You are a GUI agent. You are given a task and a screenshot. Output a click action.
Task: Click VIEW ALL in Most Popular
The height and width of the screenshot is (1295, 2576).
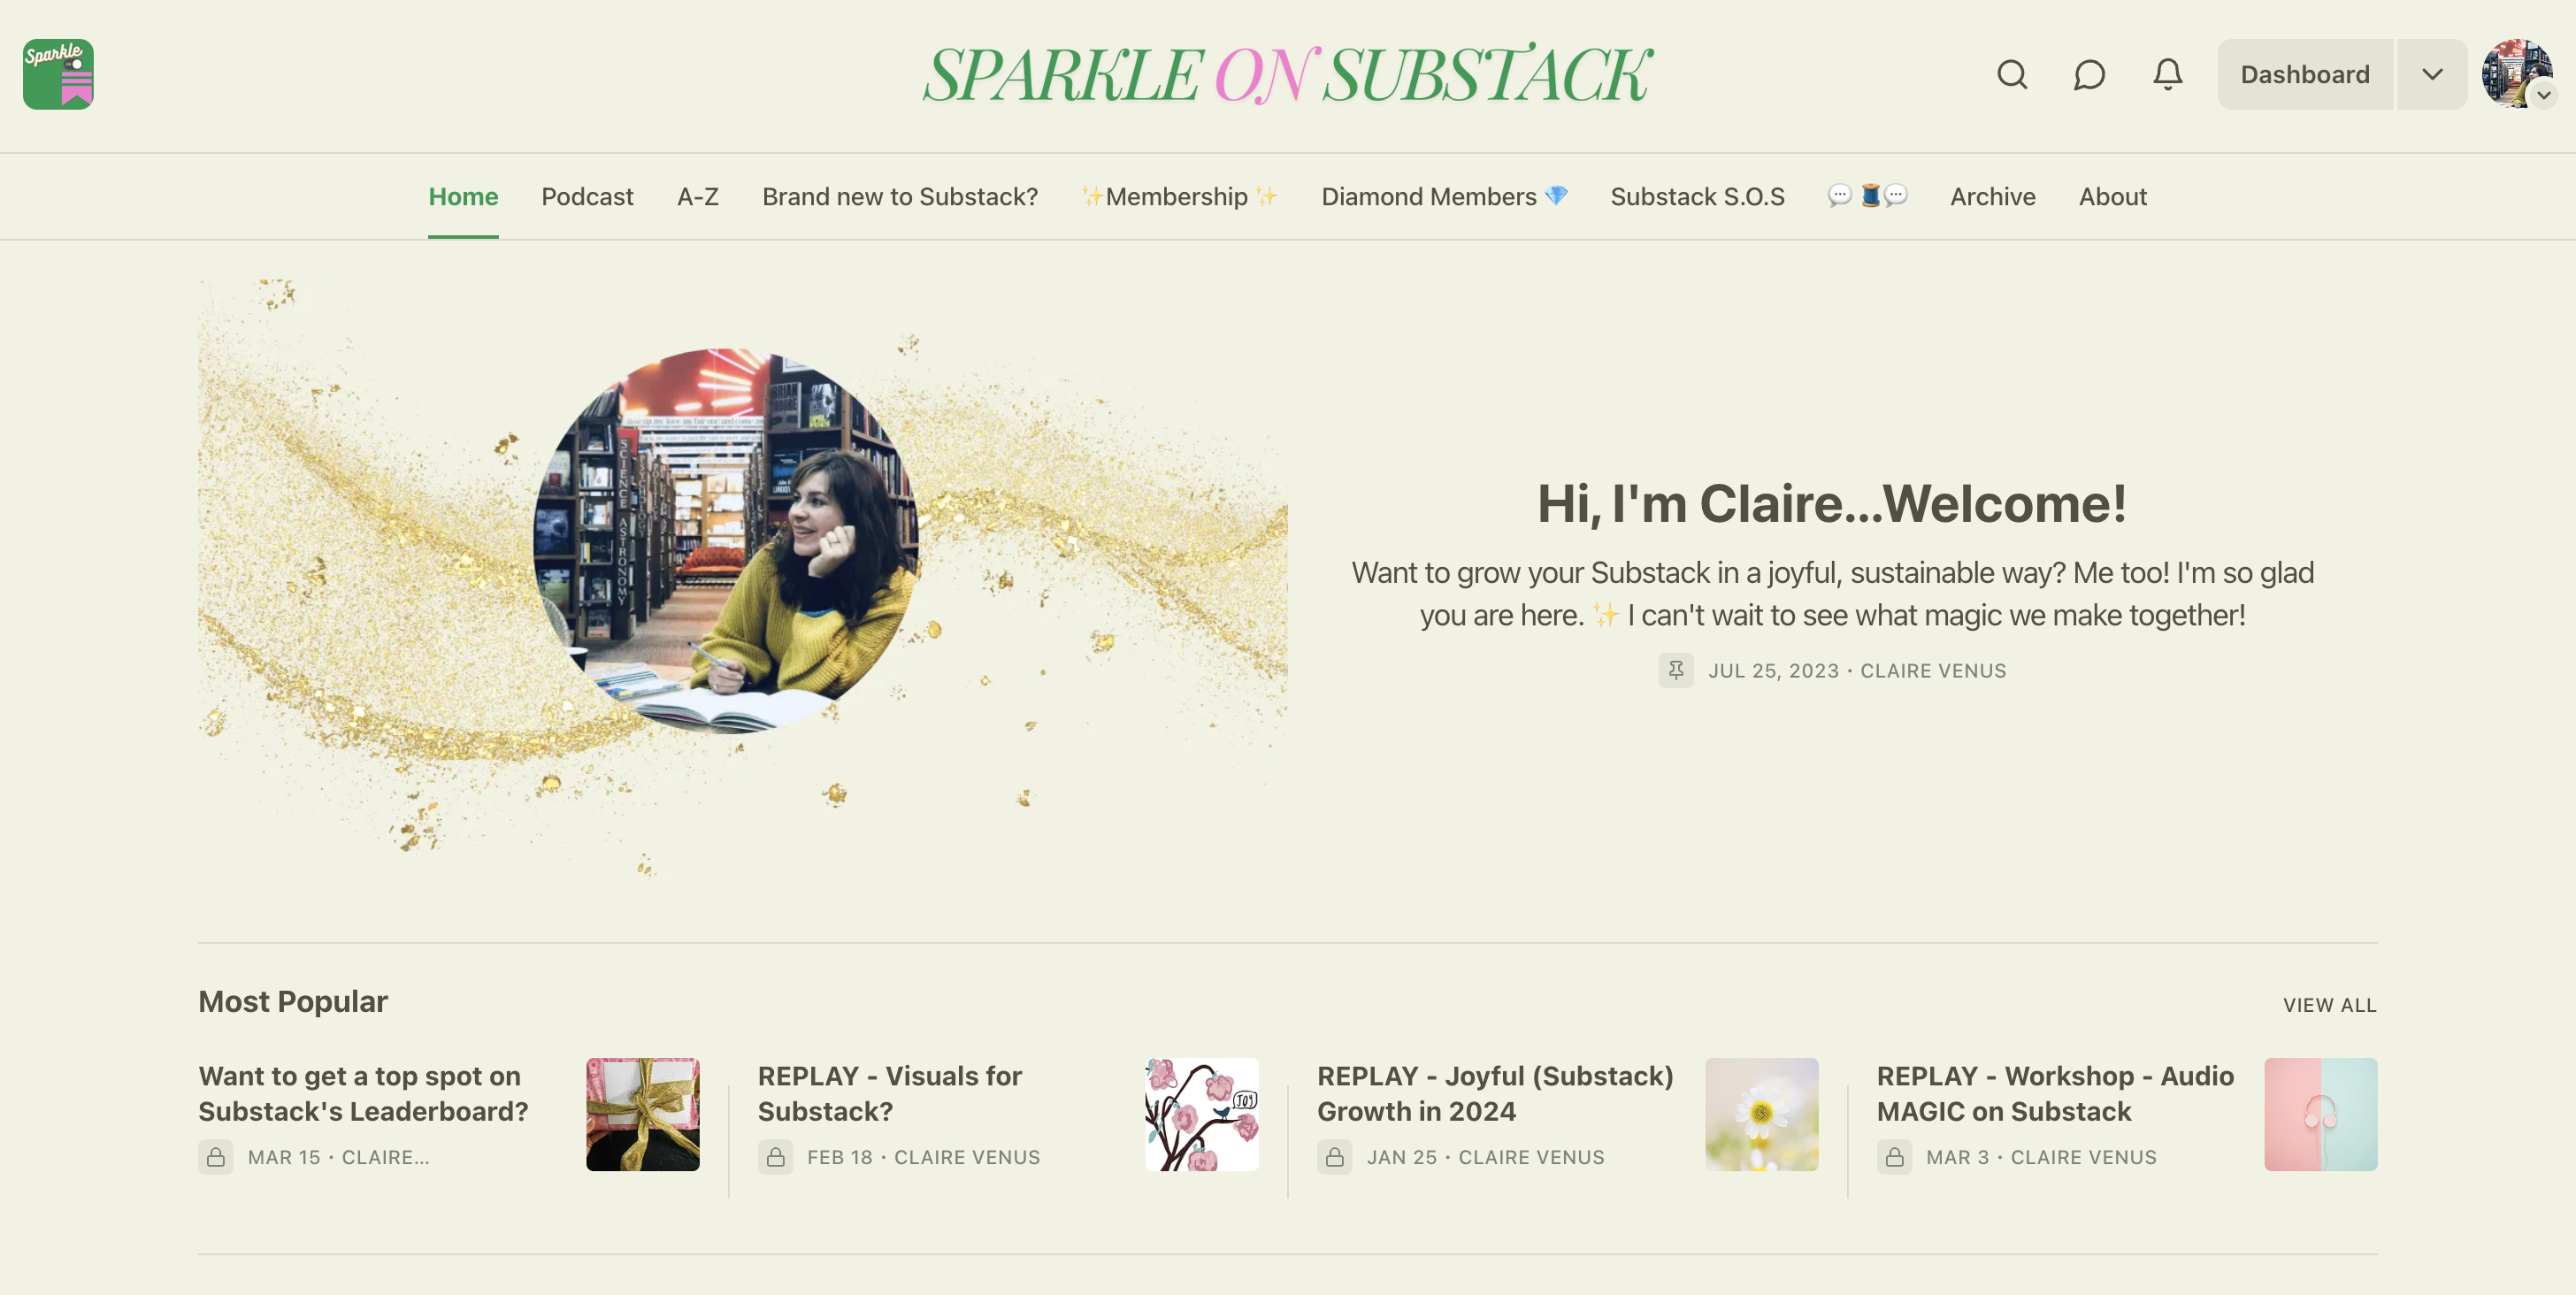(2329, 1005)
